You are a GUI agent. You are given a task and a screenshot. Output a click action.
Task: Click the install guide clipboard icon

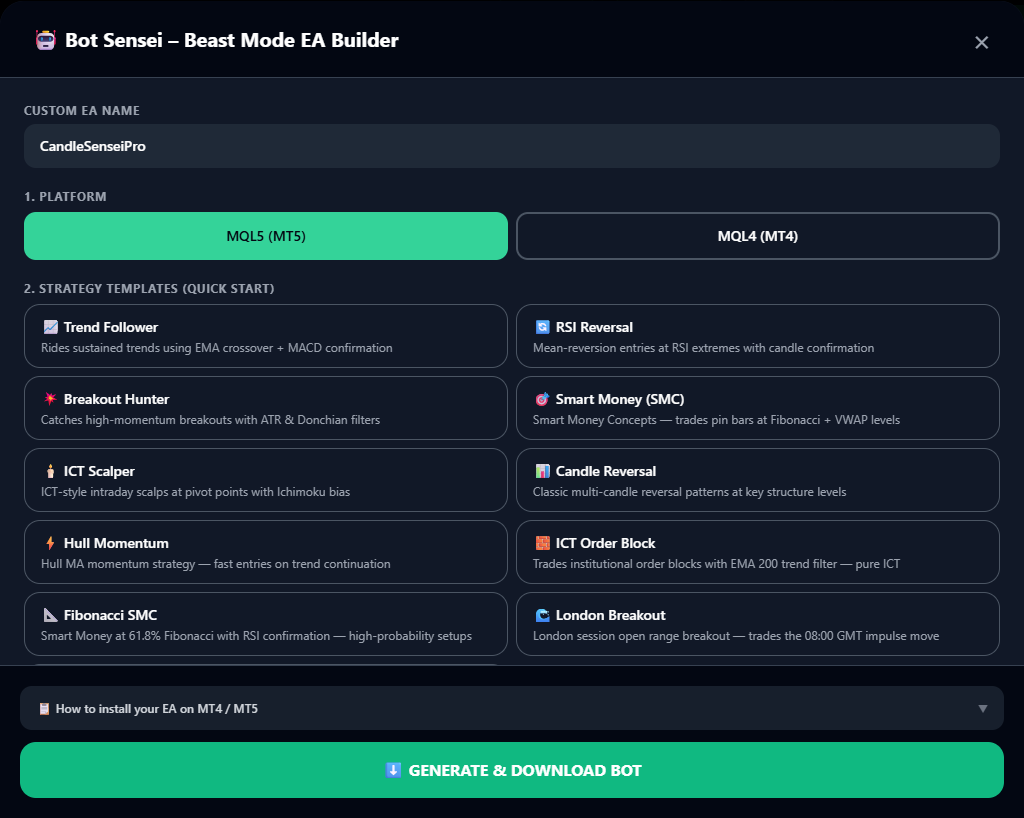click(x=44, y=709)
